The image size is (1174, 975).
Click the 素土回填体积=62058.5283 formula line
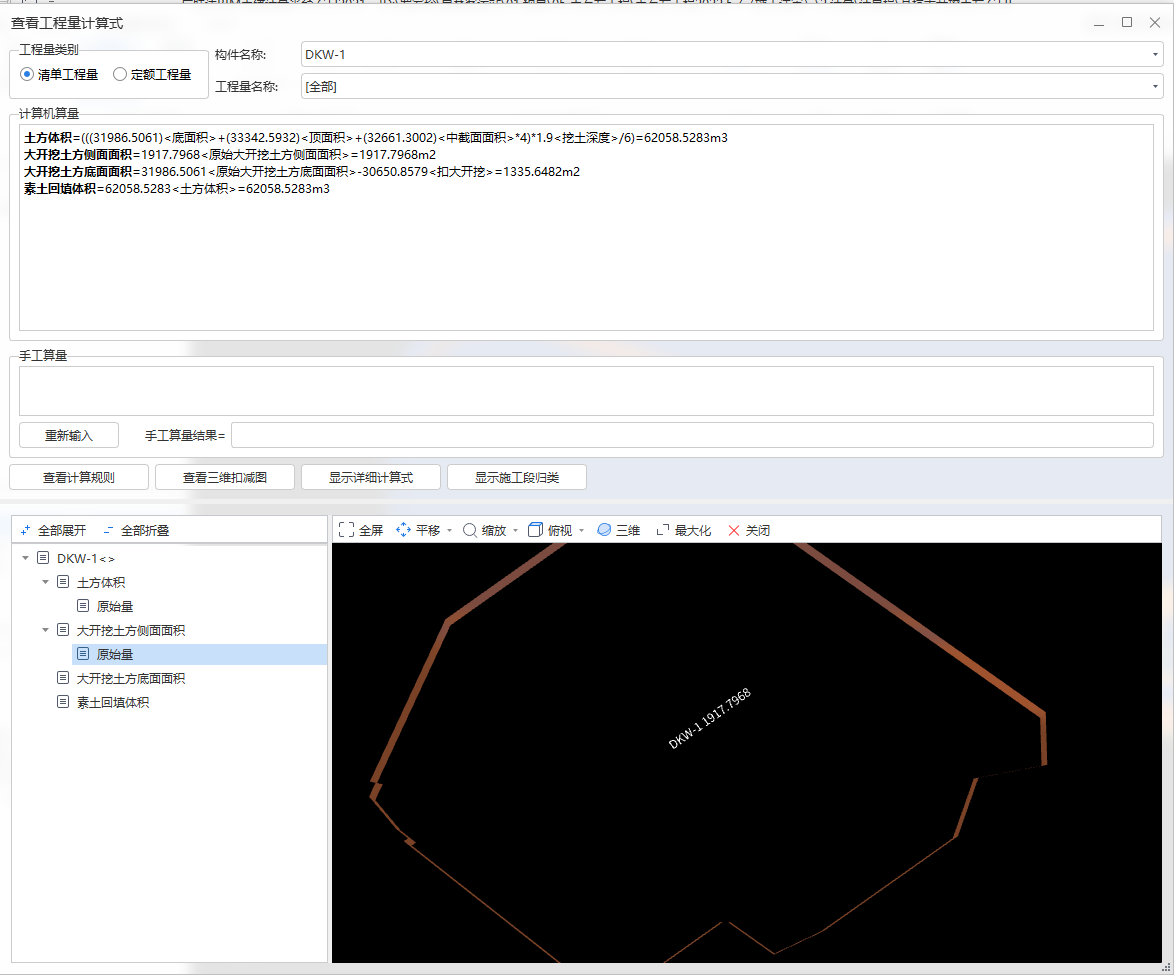[x=177, y=189]
